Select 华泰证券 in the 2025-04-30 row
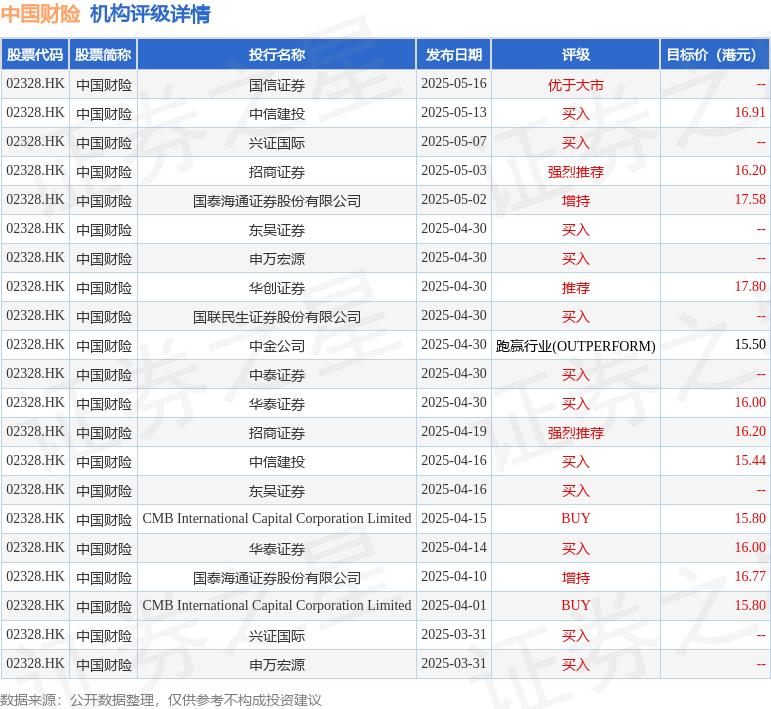771x709 pixels. pos(277,404)
